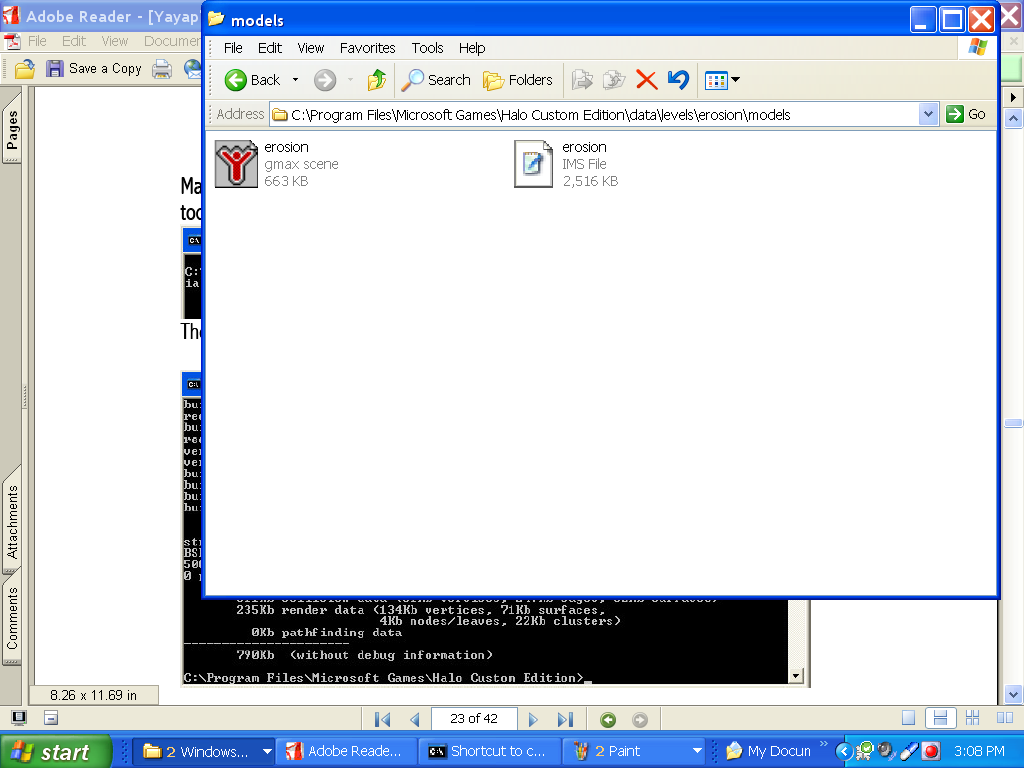The width and height of the screenshot is (1024, 768).
Task: Click the blue Undo arrow icon
Action: pos(678,80)
